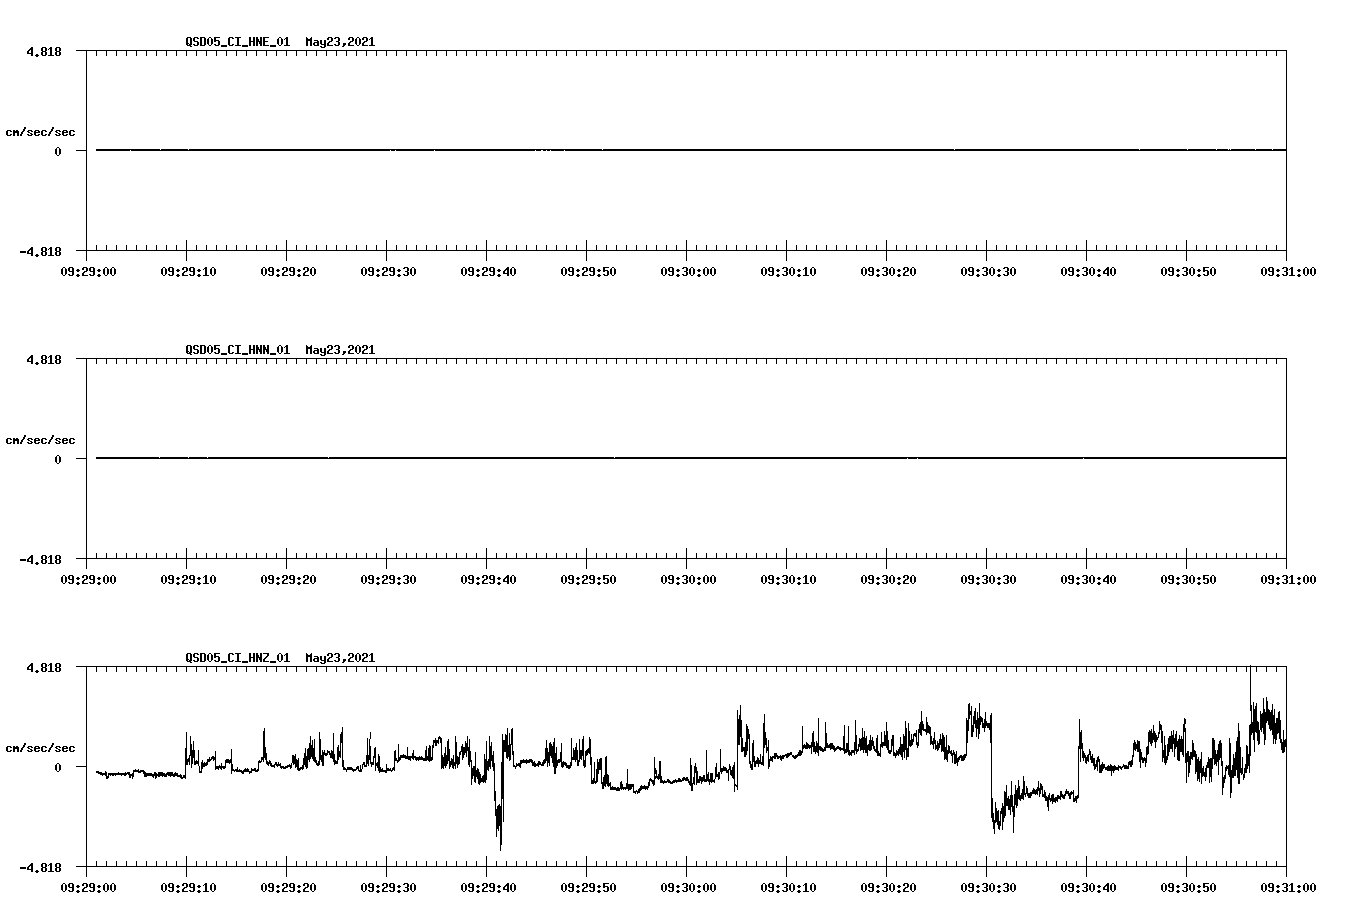The height and width of the screenshot is (924, 1358).
Task: Click the 09:30:00 tick on the middle plot axis
Action: (690, 577)
